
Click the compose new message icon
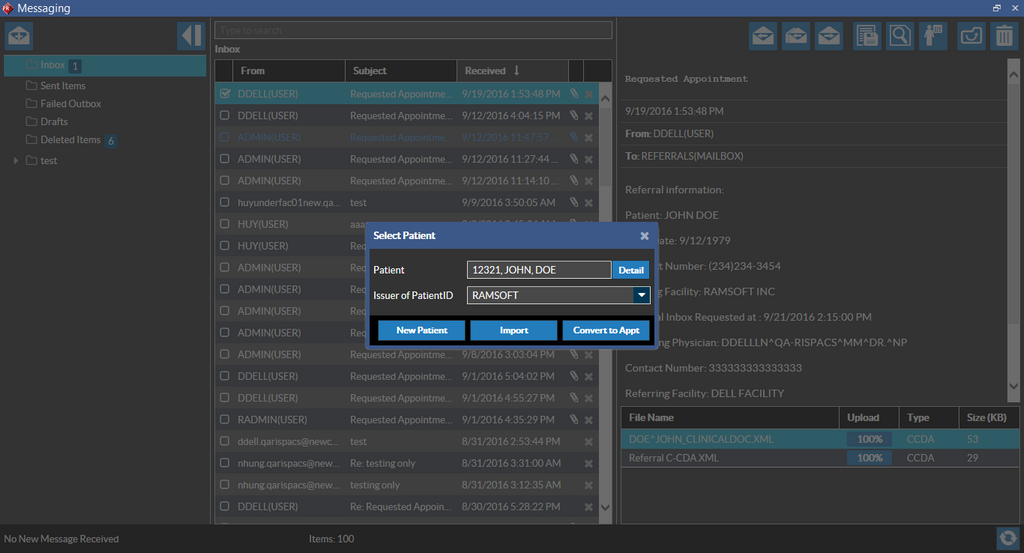coord(19,36)
